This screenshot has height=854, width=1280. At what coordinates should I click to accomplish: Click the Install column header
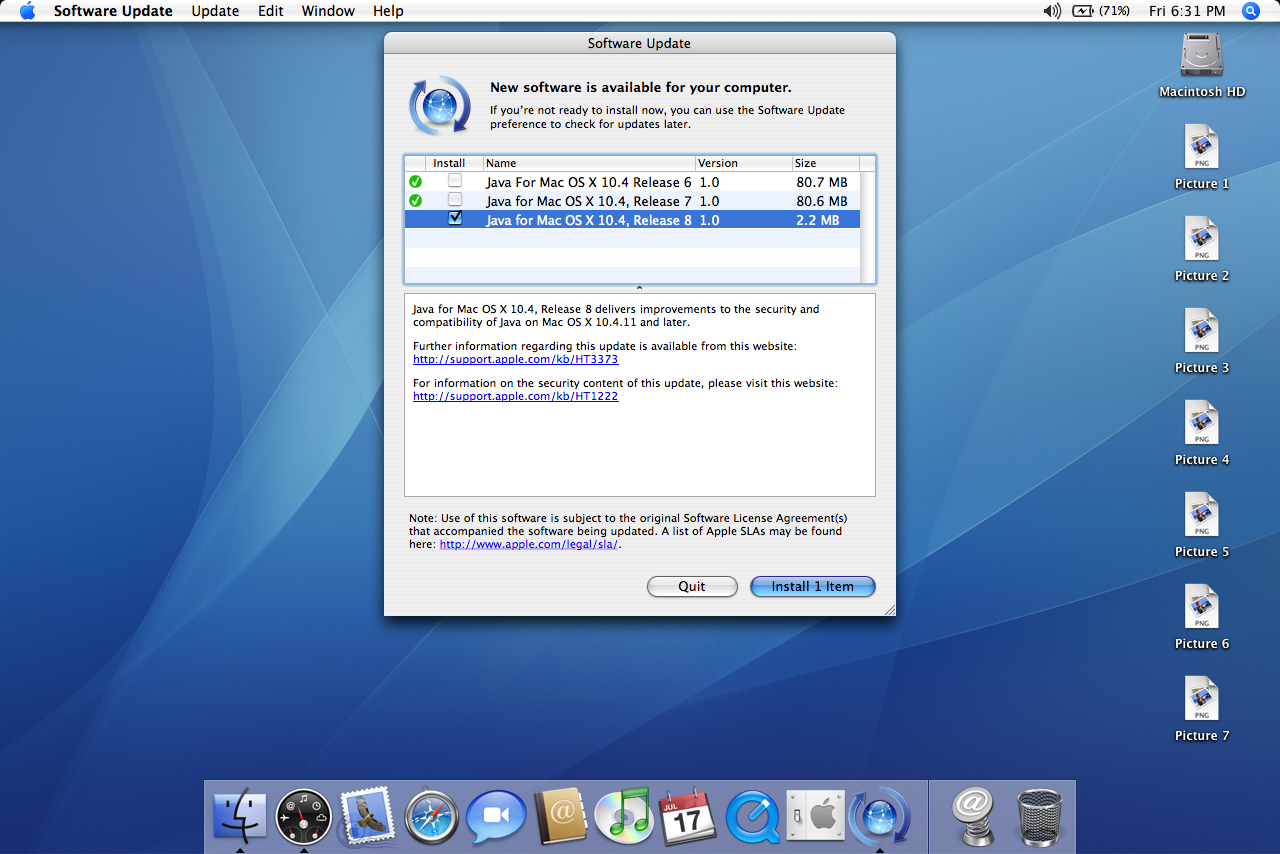click(x=454, y=163)
